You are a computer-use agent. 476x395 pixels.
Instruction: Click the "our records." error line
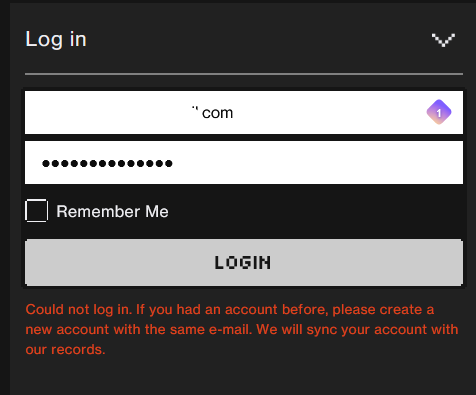tap(65, 350)
